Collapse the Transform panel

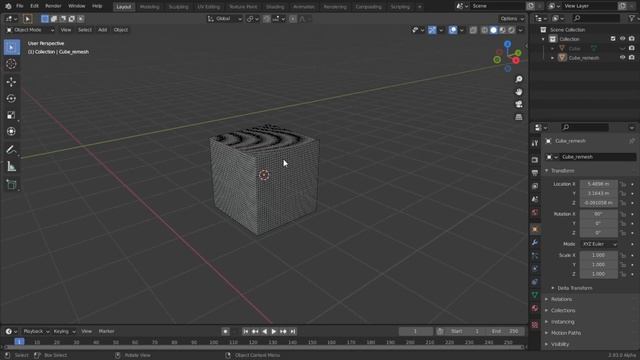(x=562, y=171)
